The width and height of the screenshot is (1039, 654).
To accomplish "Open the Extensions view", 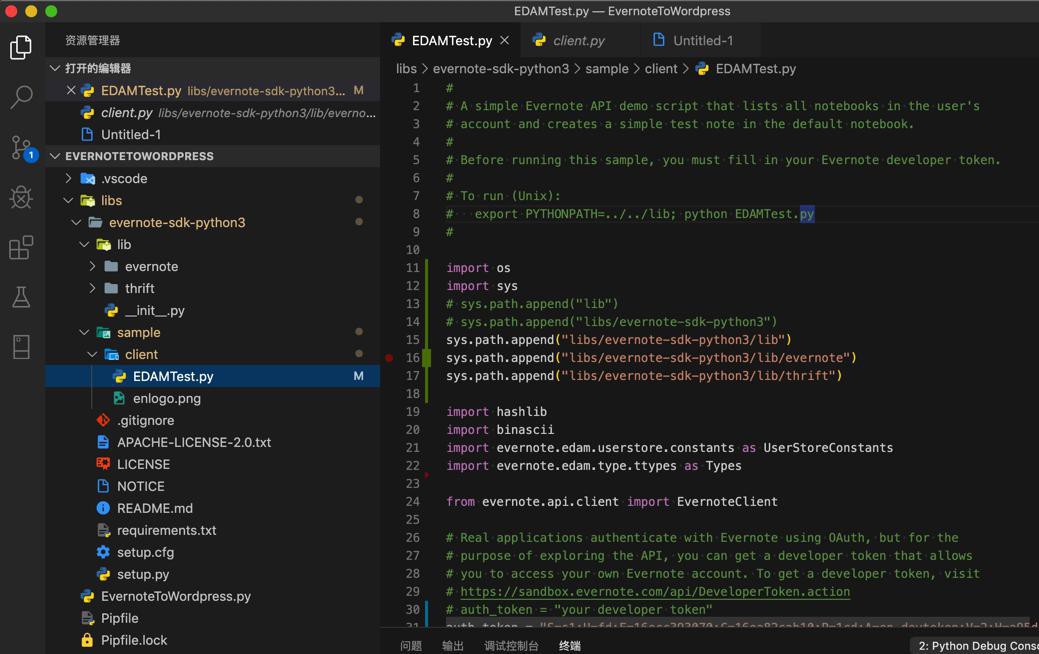I will click(x=21, y=247).
